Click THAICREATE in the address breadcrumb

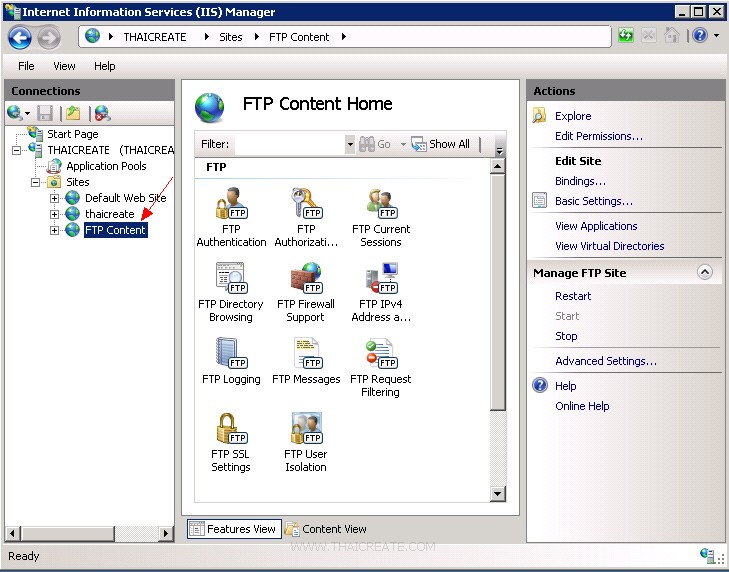point(155,37)
